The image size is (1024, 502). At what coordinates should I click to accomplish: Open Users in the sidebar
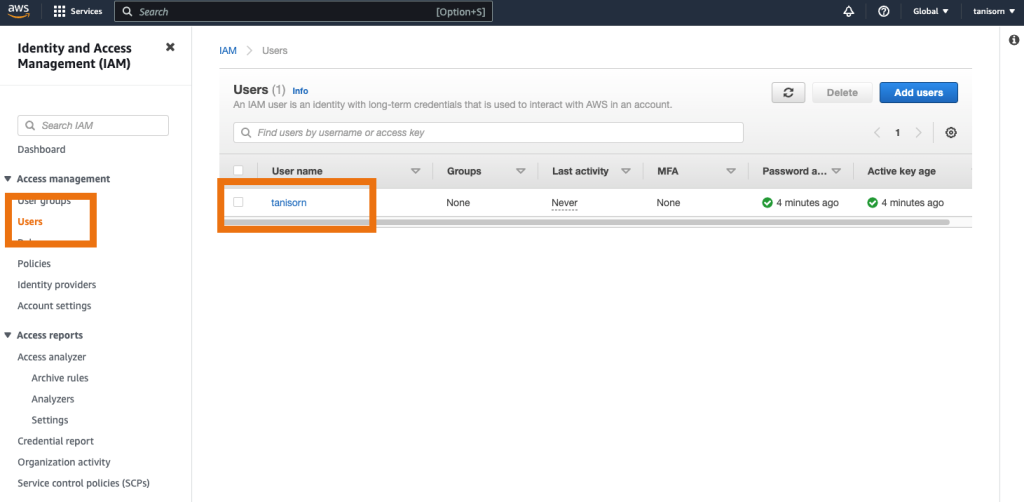pyautogui.click(x=30, y=222)
